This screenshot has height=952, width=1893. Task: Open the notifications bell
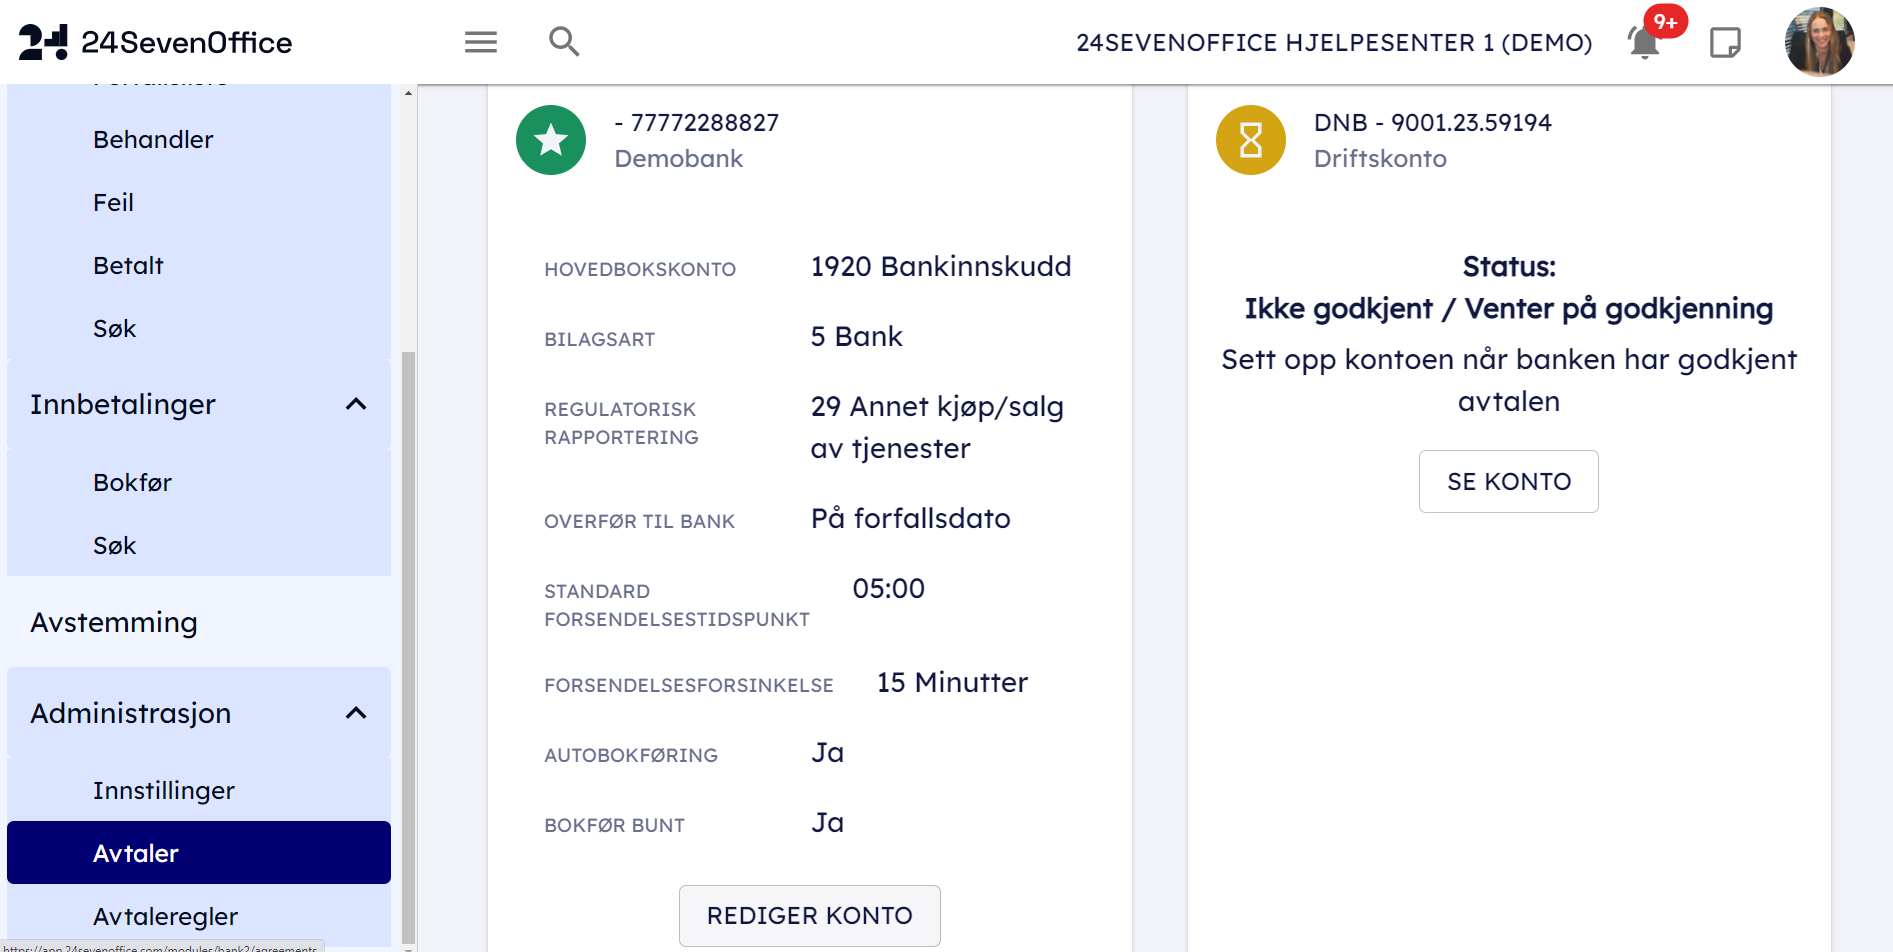click(1644, 43)
